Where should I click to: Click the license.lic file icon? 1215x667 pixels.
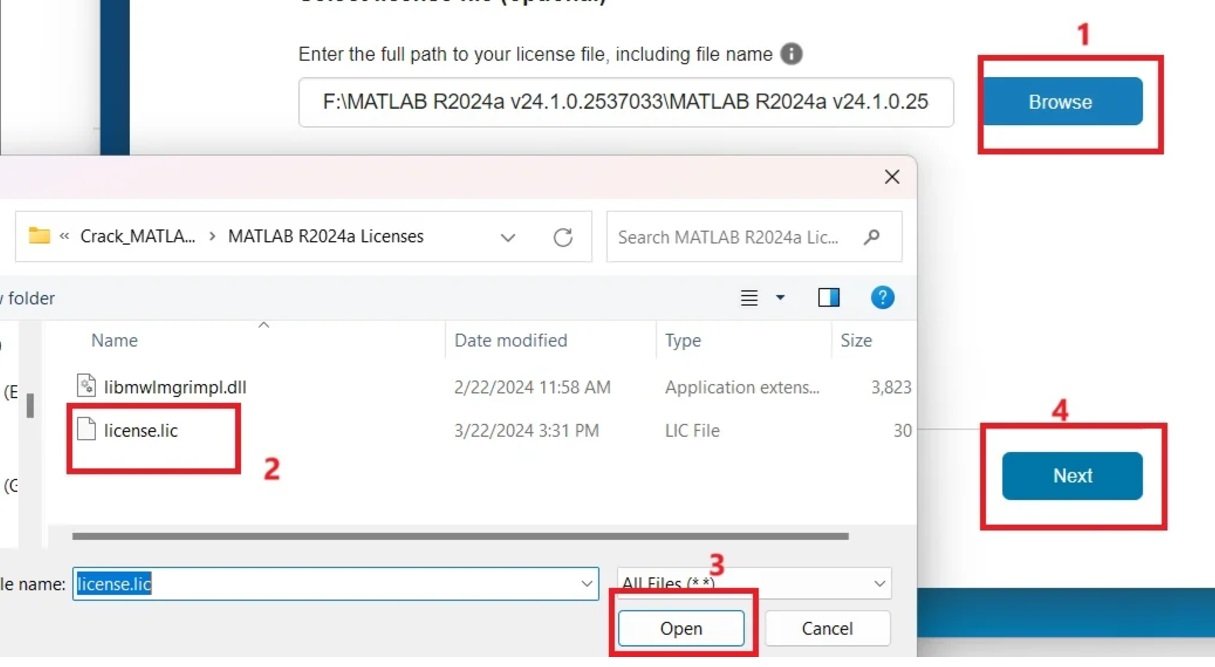pos(86,431)
